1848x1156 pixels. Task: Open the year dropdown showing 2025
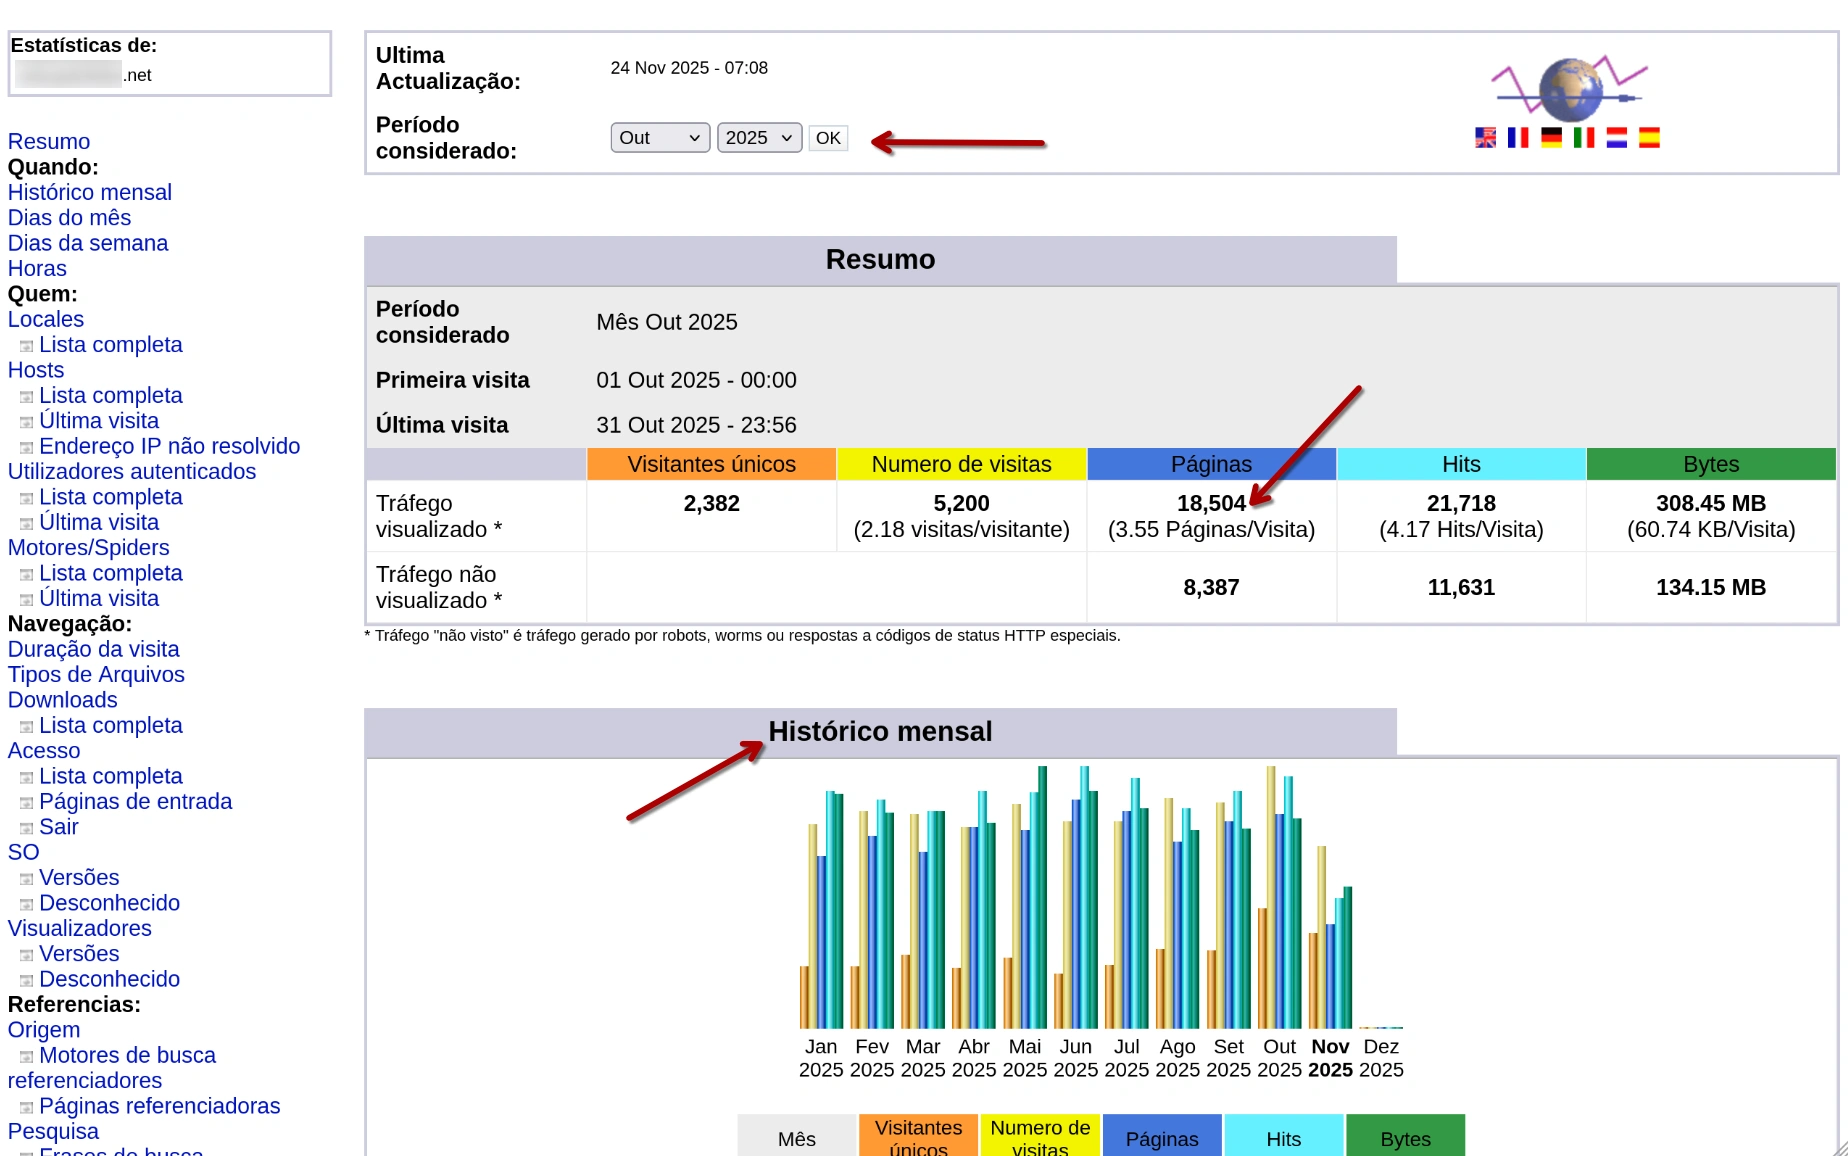tap(758, 137)
